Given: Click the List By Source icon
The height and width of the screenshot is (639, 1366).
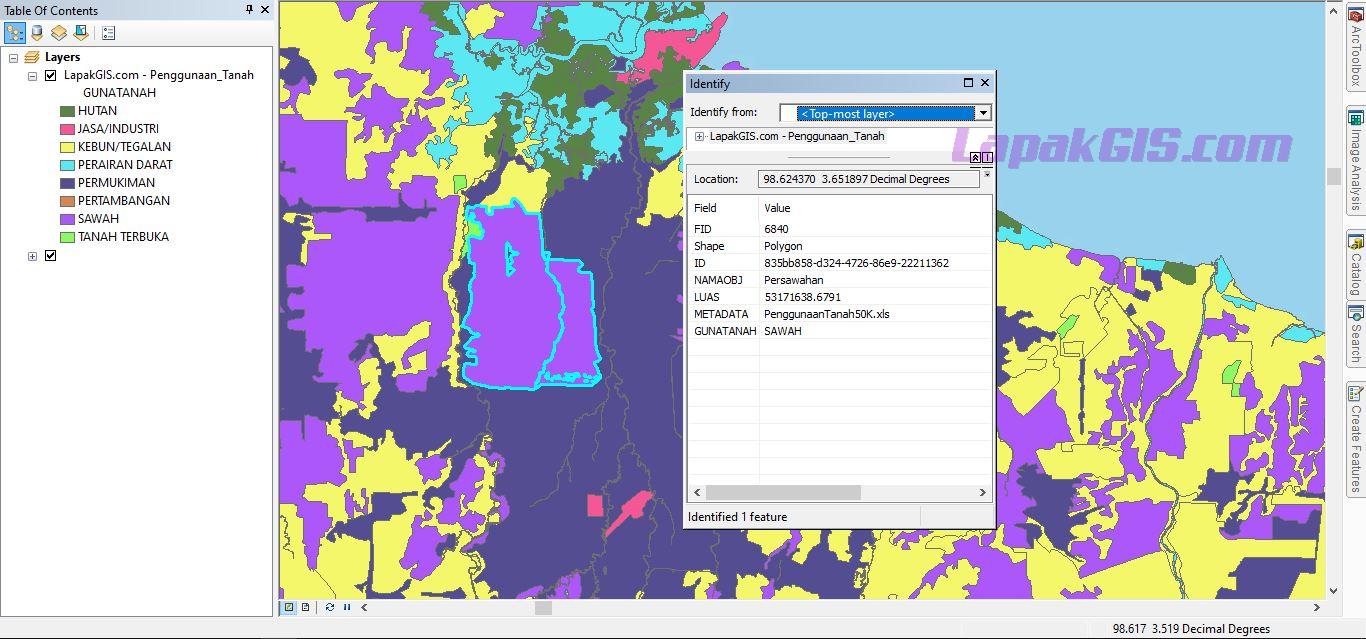Looking at the screenshot, I should (38, 32).
